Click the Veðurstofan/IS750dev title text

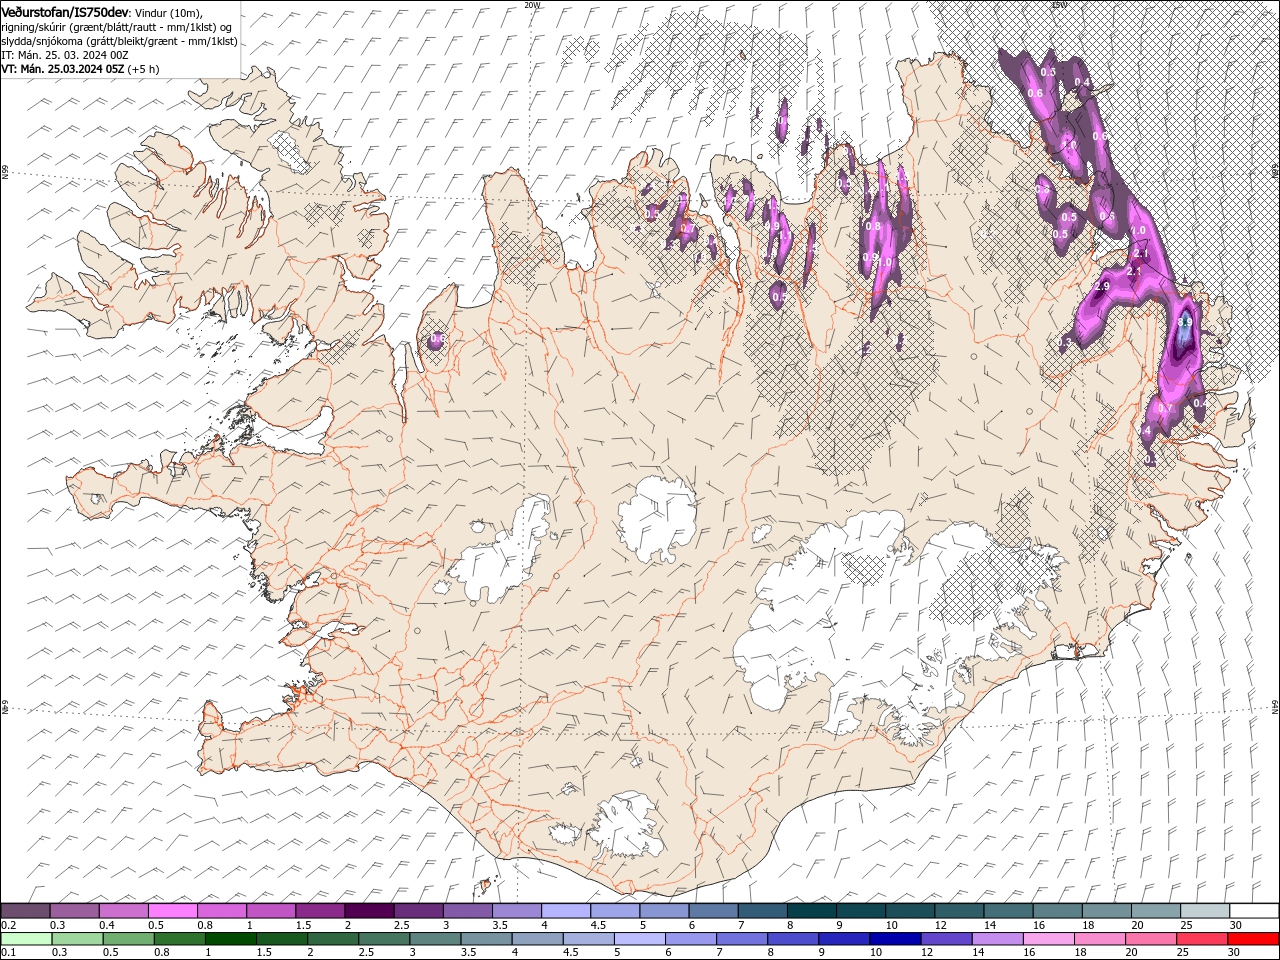click(x=65, y=11)
